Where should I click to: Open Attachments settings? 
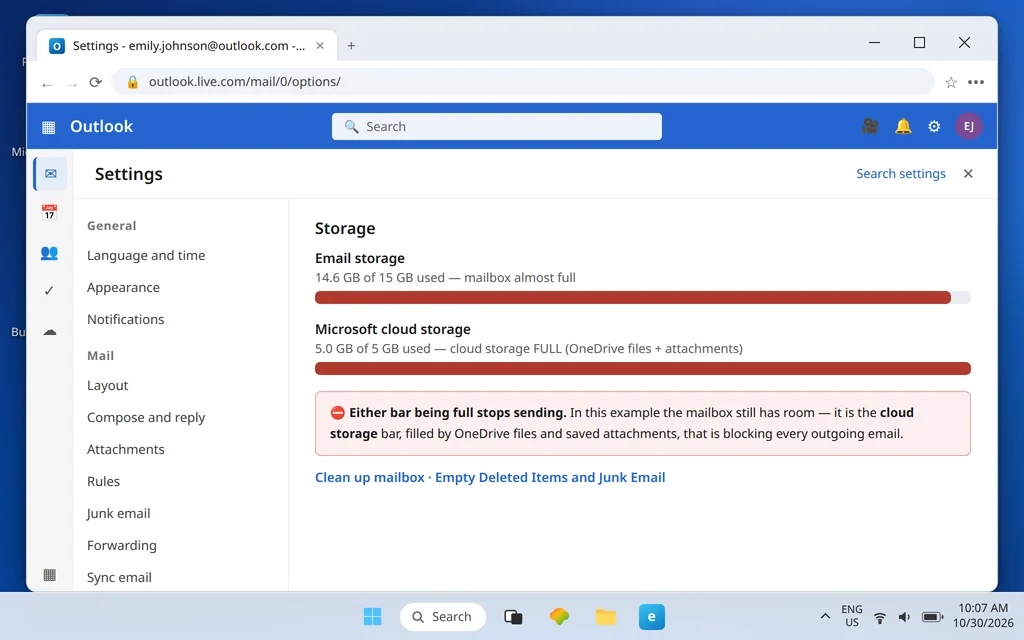pyautogui.click(x=125, y=449)
